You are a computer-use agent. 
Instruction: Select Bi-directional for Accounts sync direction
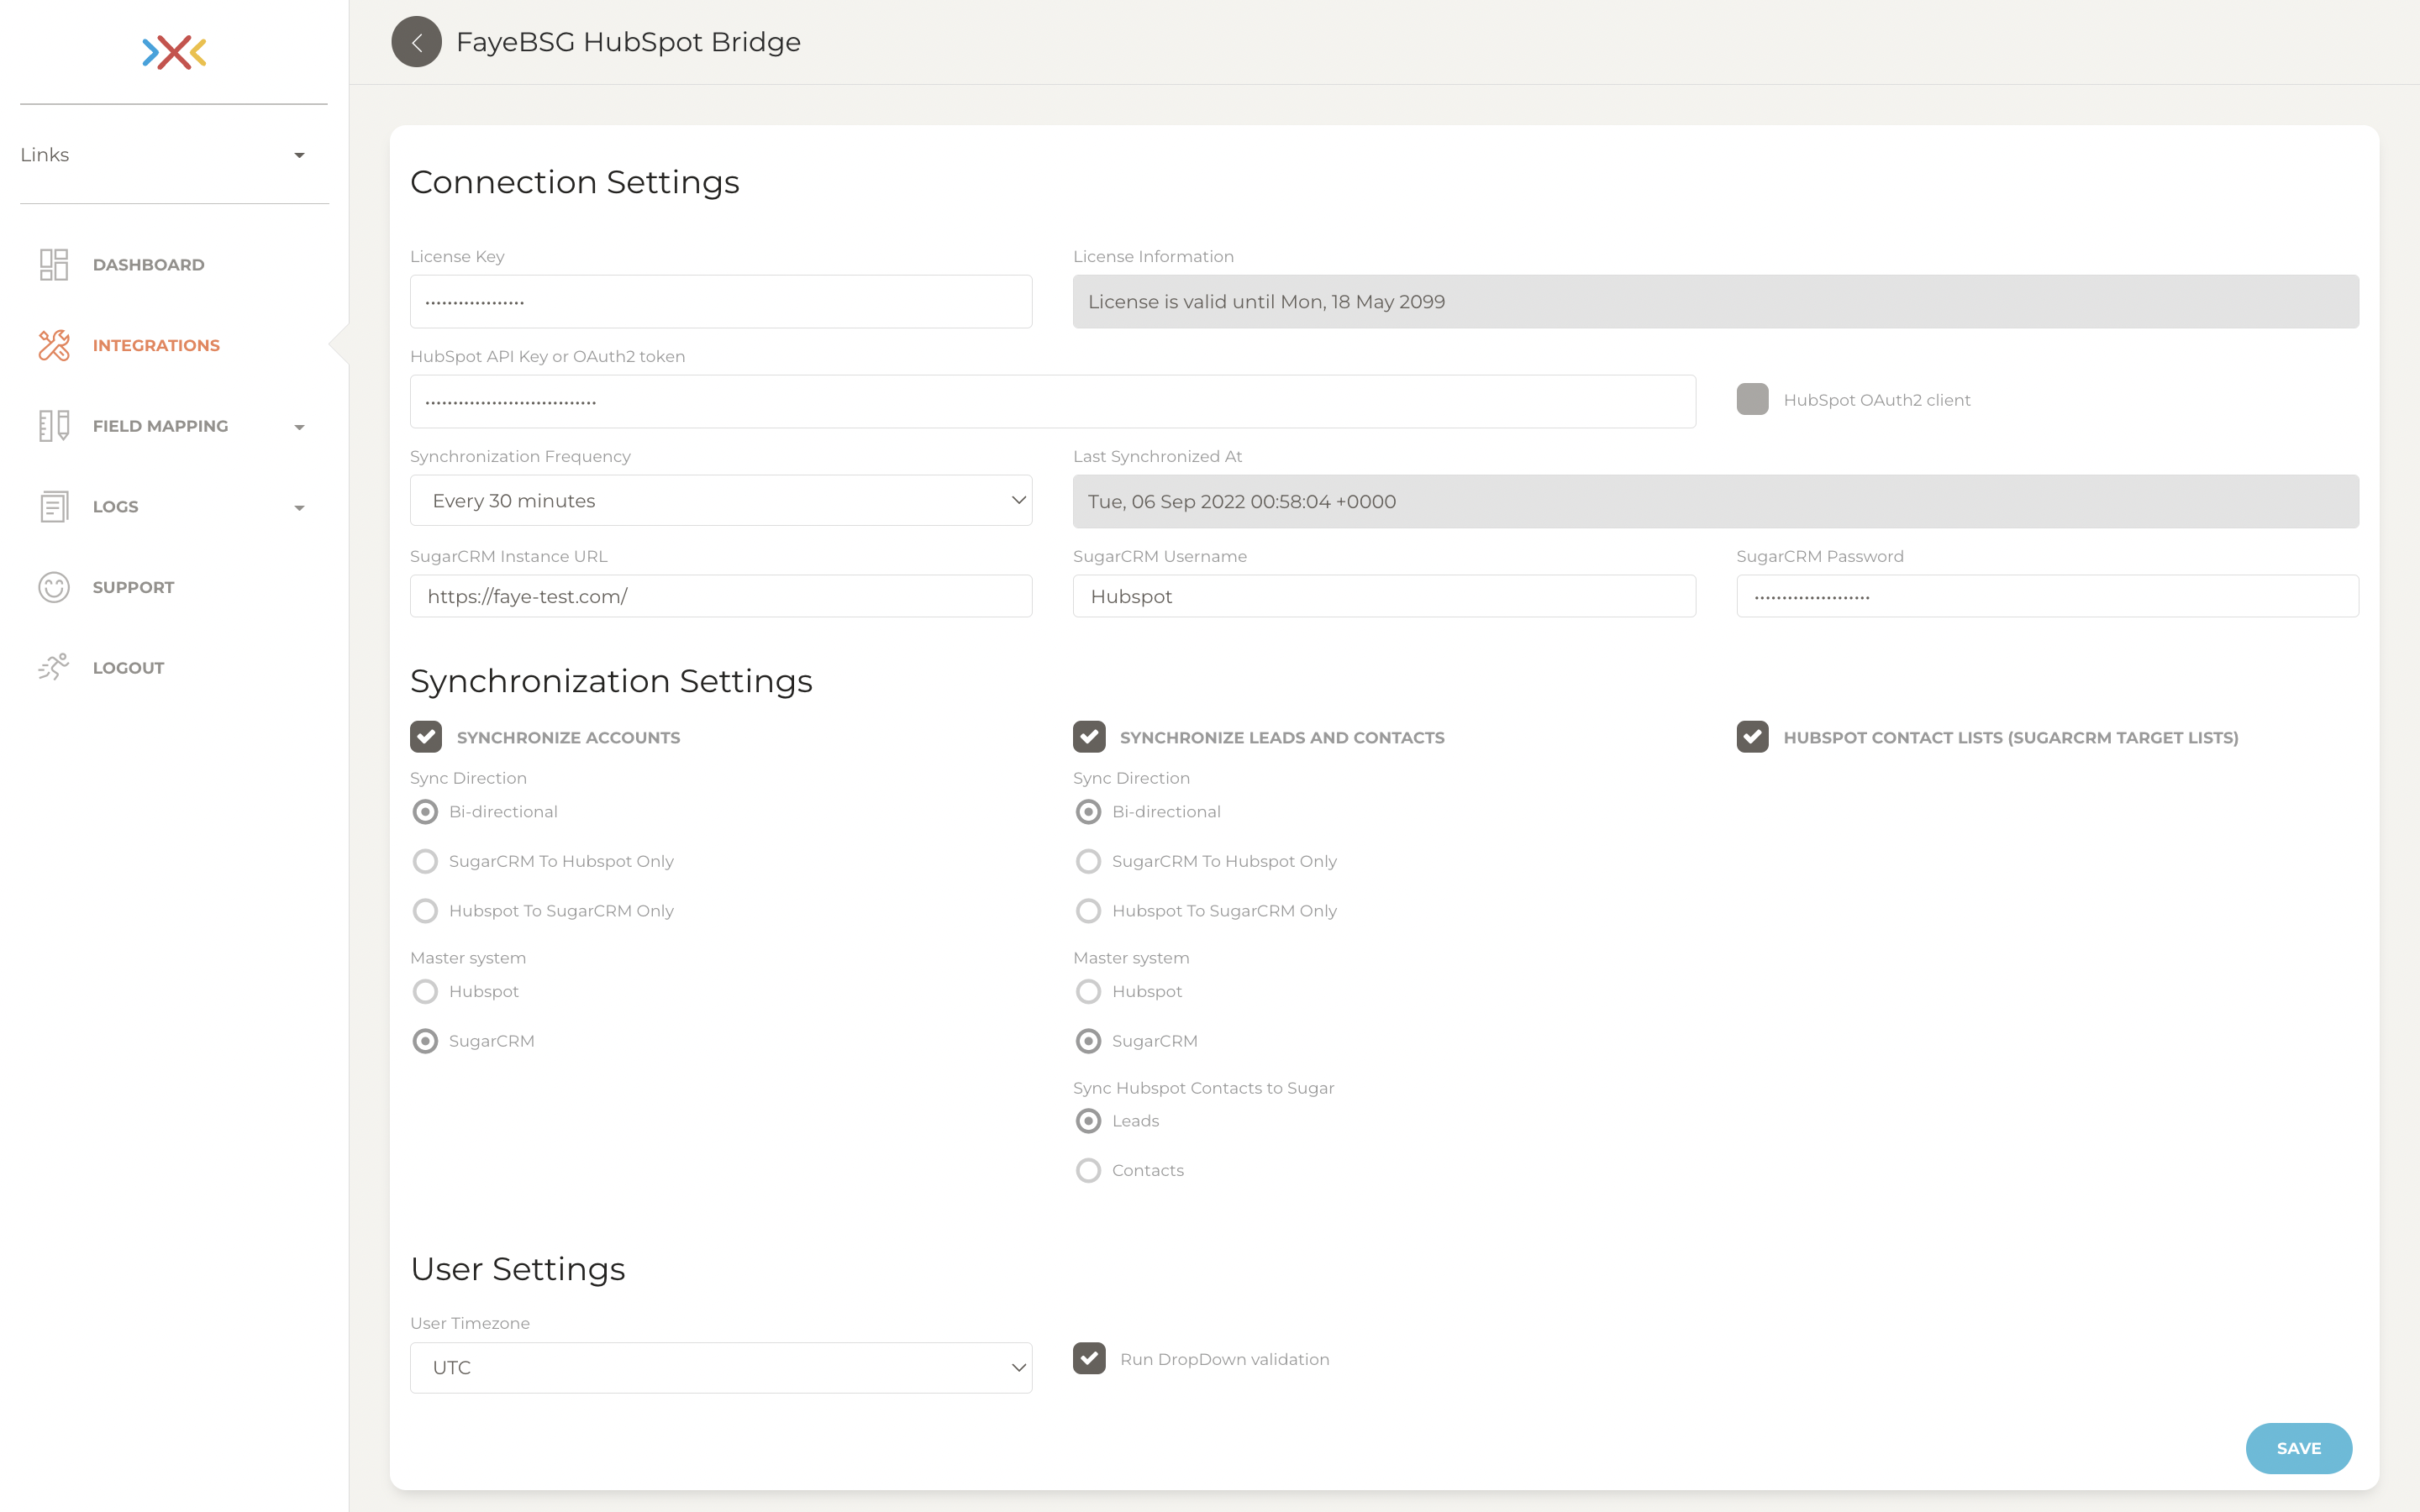point(425,812)
